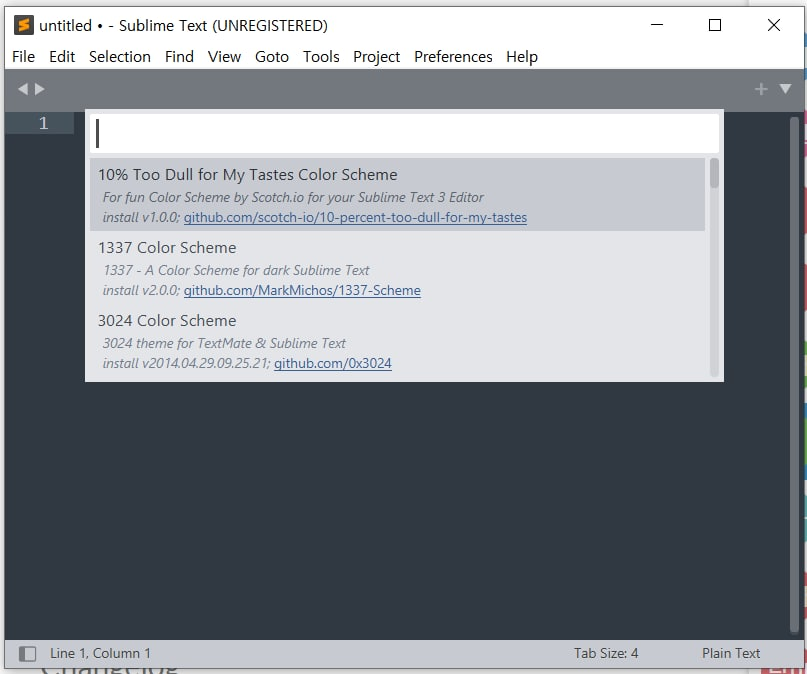Open github.com/scotch-io/10-percent-too-dull-for-my-tastes link

(355, 218)
